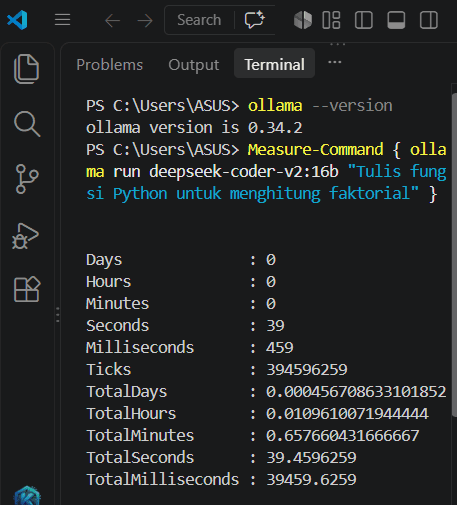Screen dimensions: 457x505
Task: Open the Explorer view
Action: (x=27, y=69)
